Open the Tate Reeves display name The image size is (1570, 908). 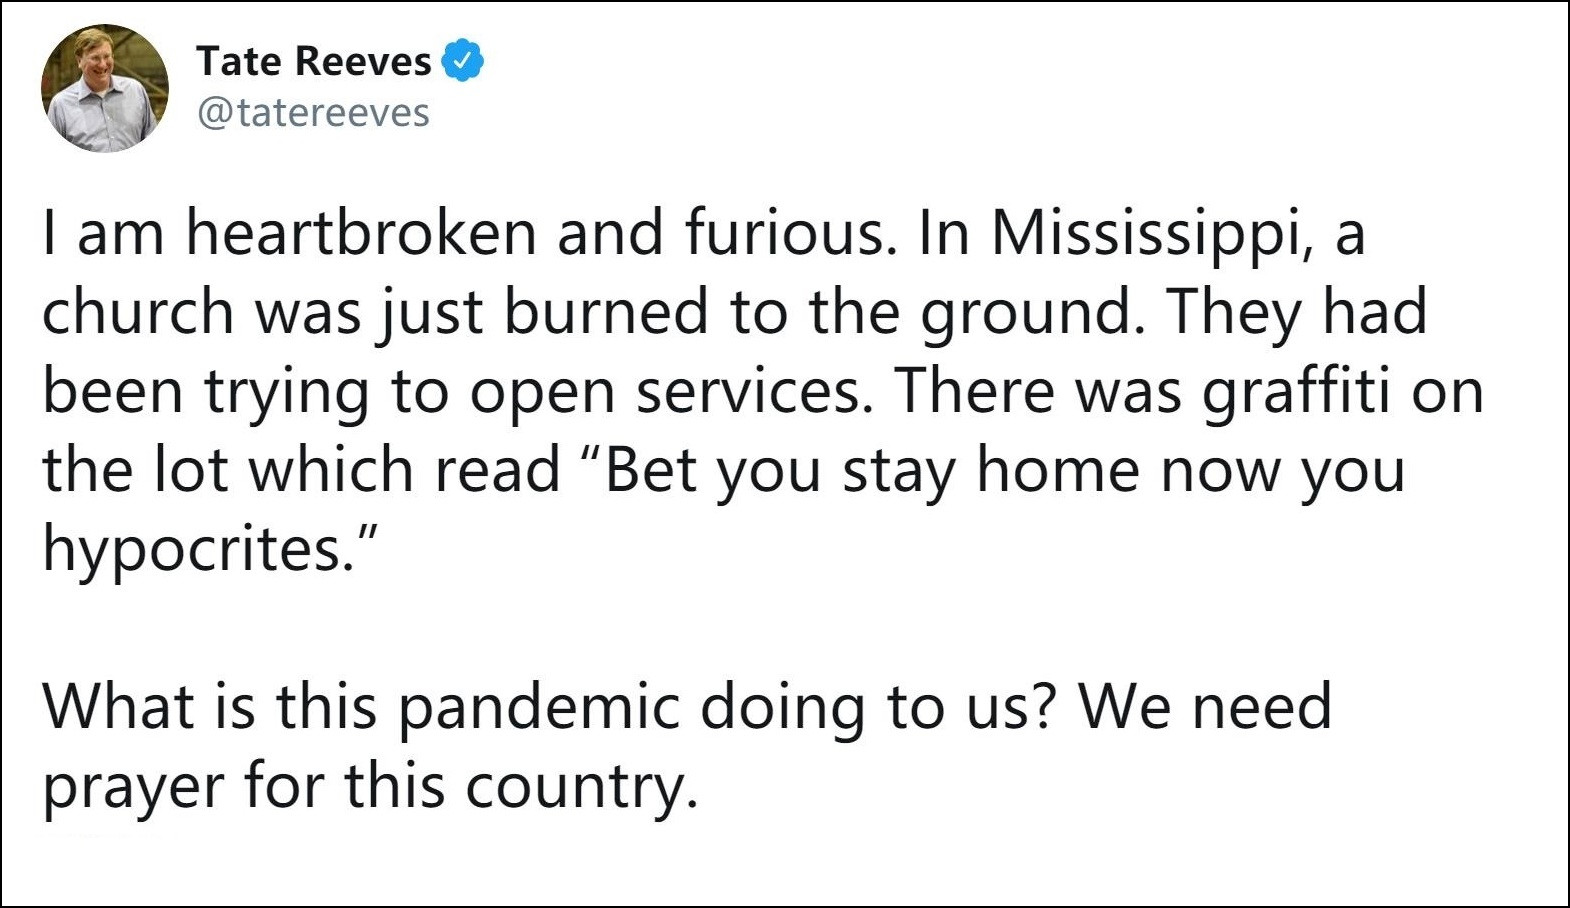(313, 62)
